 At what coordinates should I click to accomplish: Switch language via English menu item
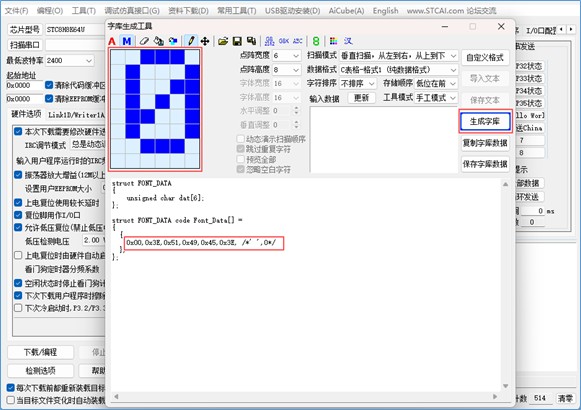[385, 11]
